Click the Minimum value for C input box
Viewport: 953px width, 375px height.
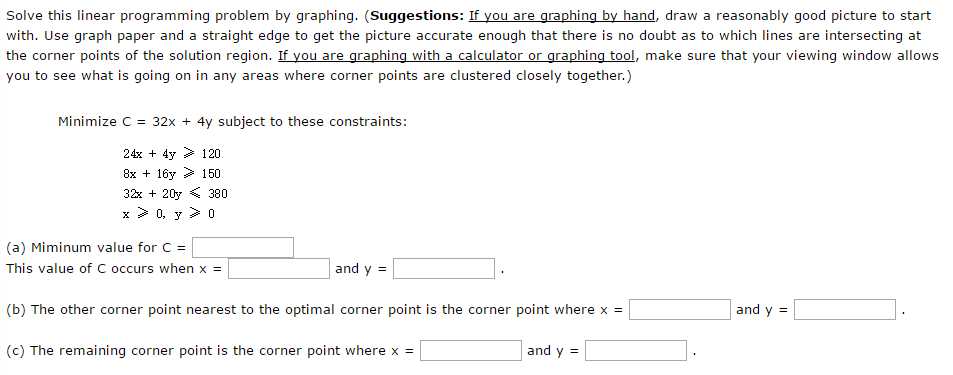243,247
